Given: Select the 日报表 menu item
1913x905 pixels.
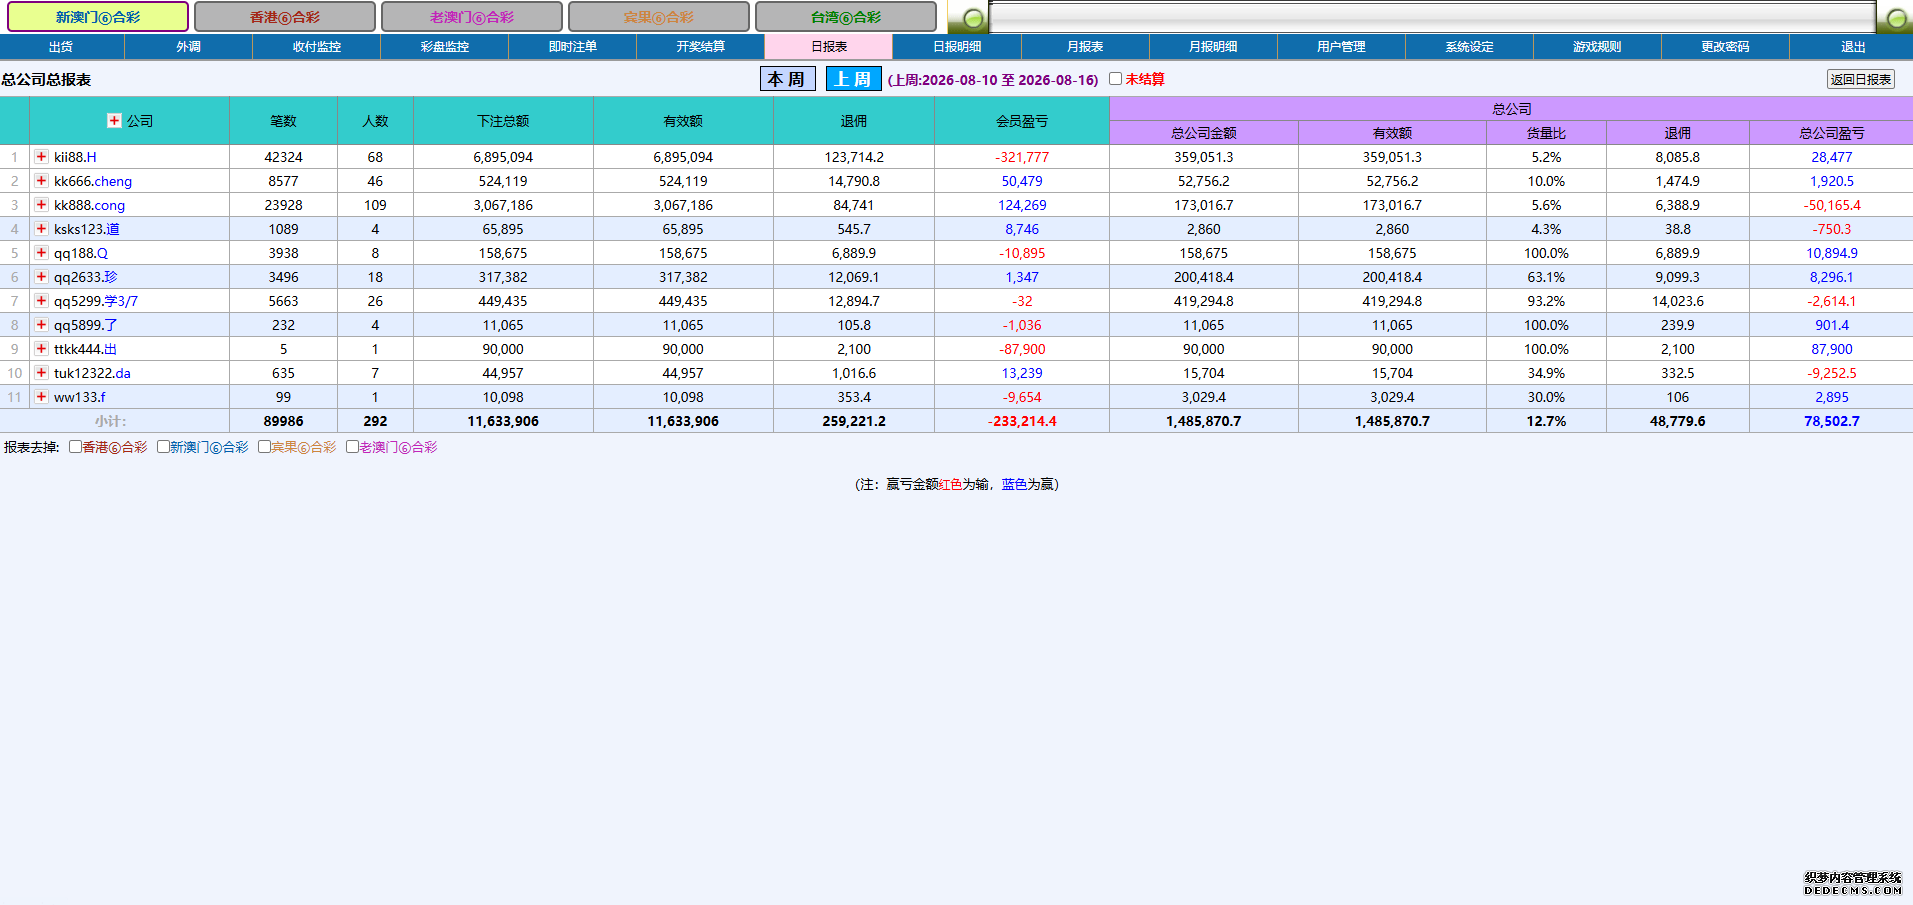Looking at the screenshot, I should click(x=829, y=47).
